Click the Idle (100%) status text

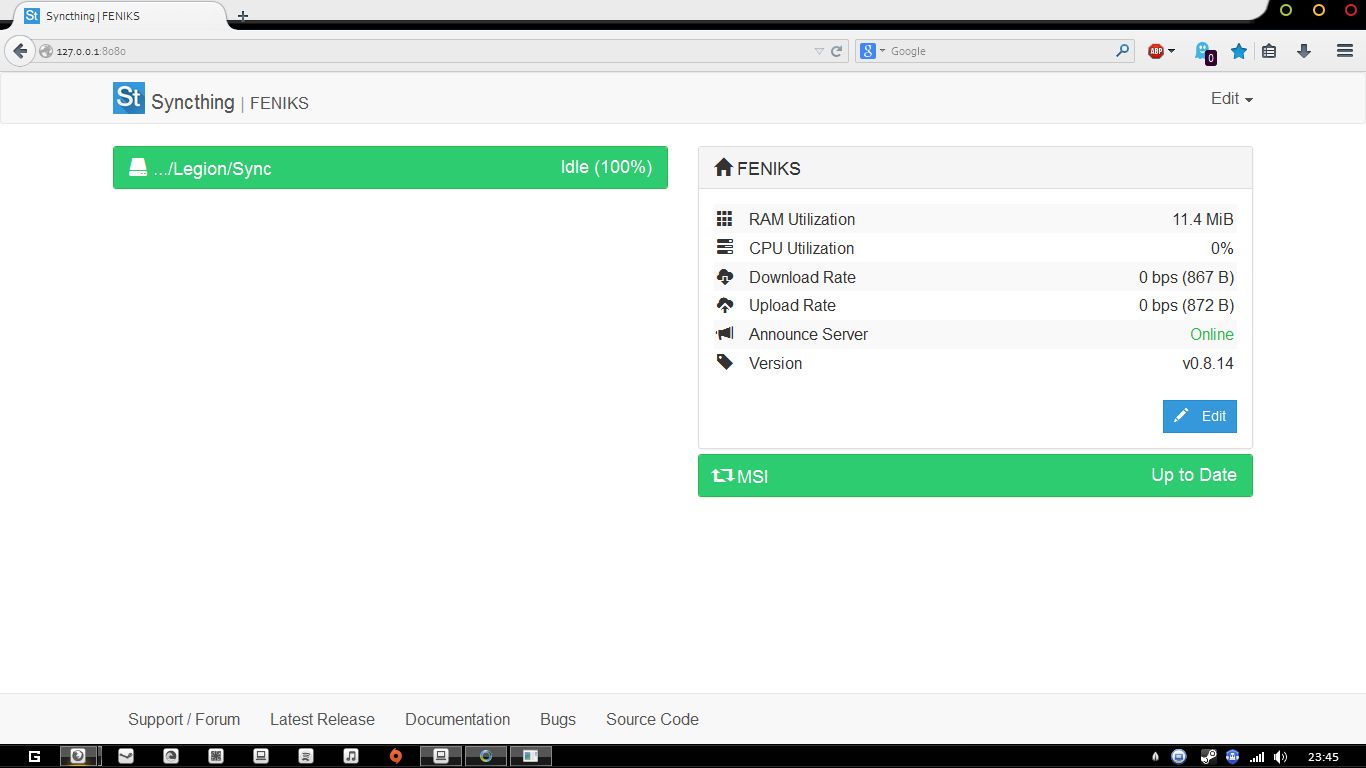[x=606, y=167]
